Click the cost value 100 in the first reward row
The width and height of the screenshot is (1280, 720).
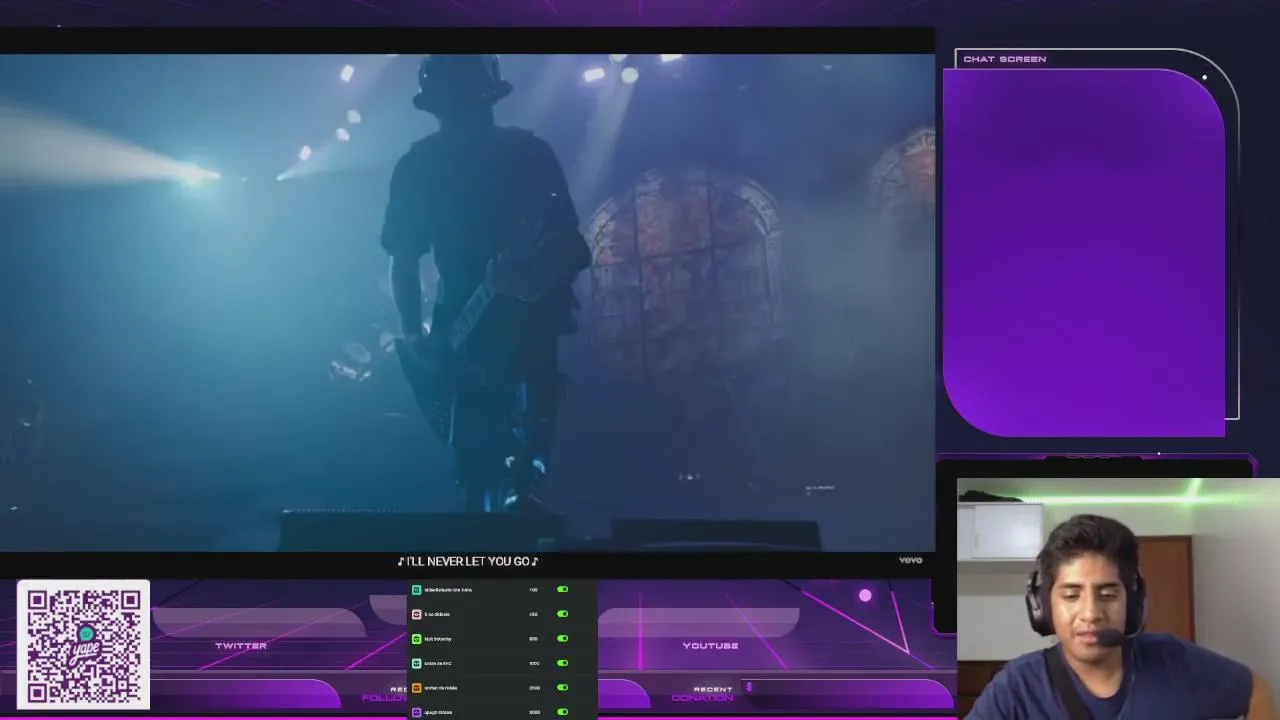(x=533, y=590)
